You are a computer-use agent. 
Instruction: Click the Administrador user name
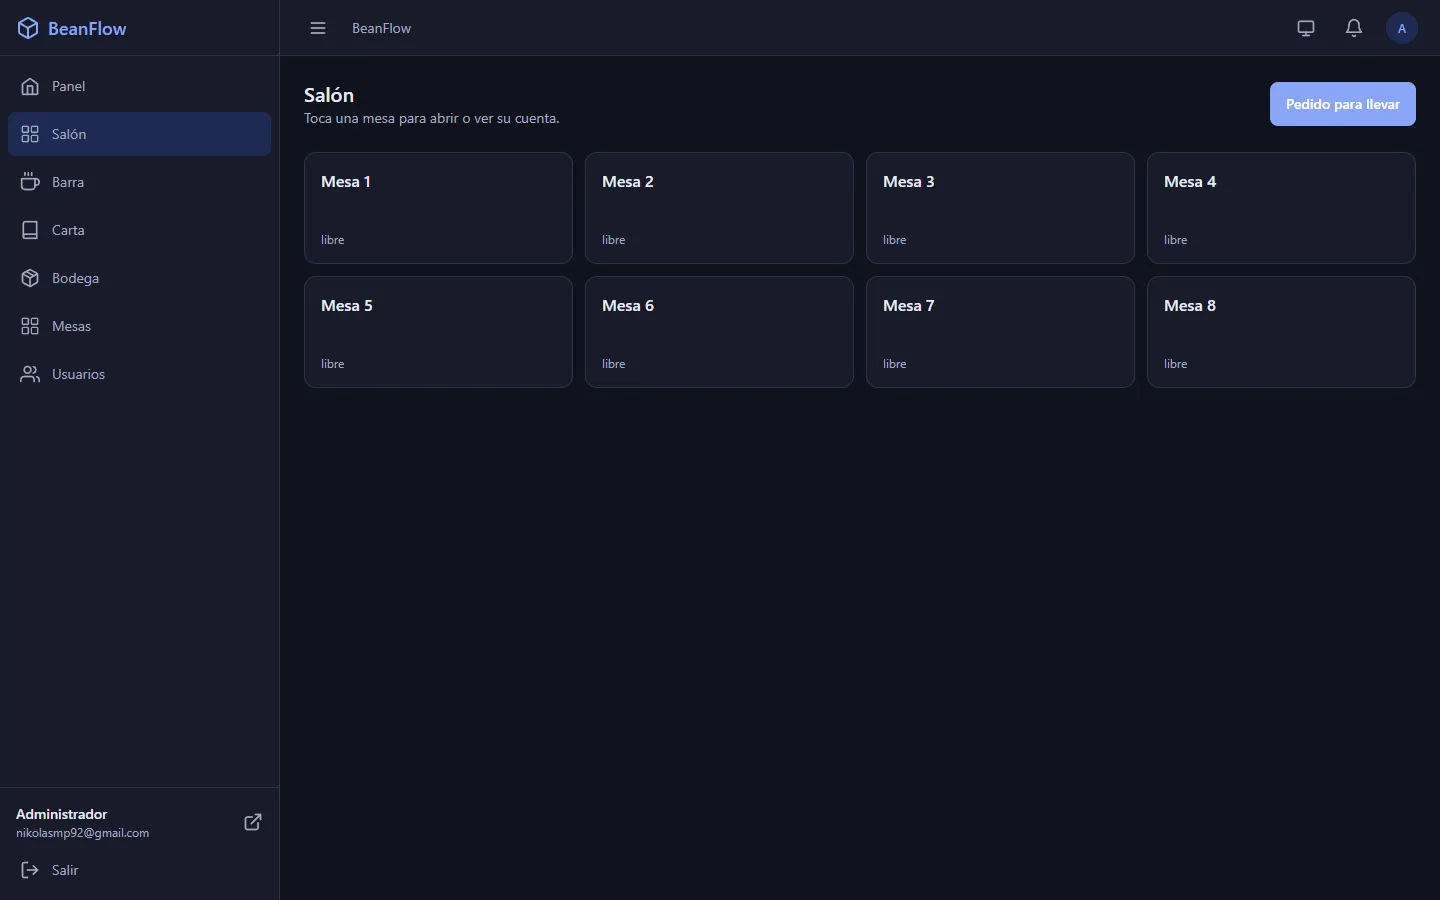[61, 814]
